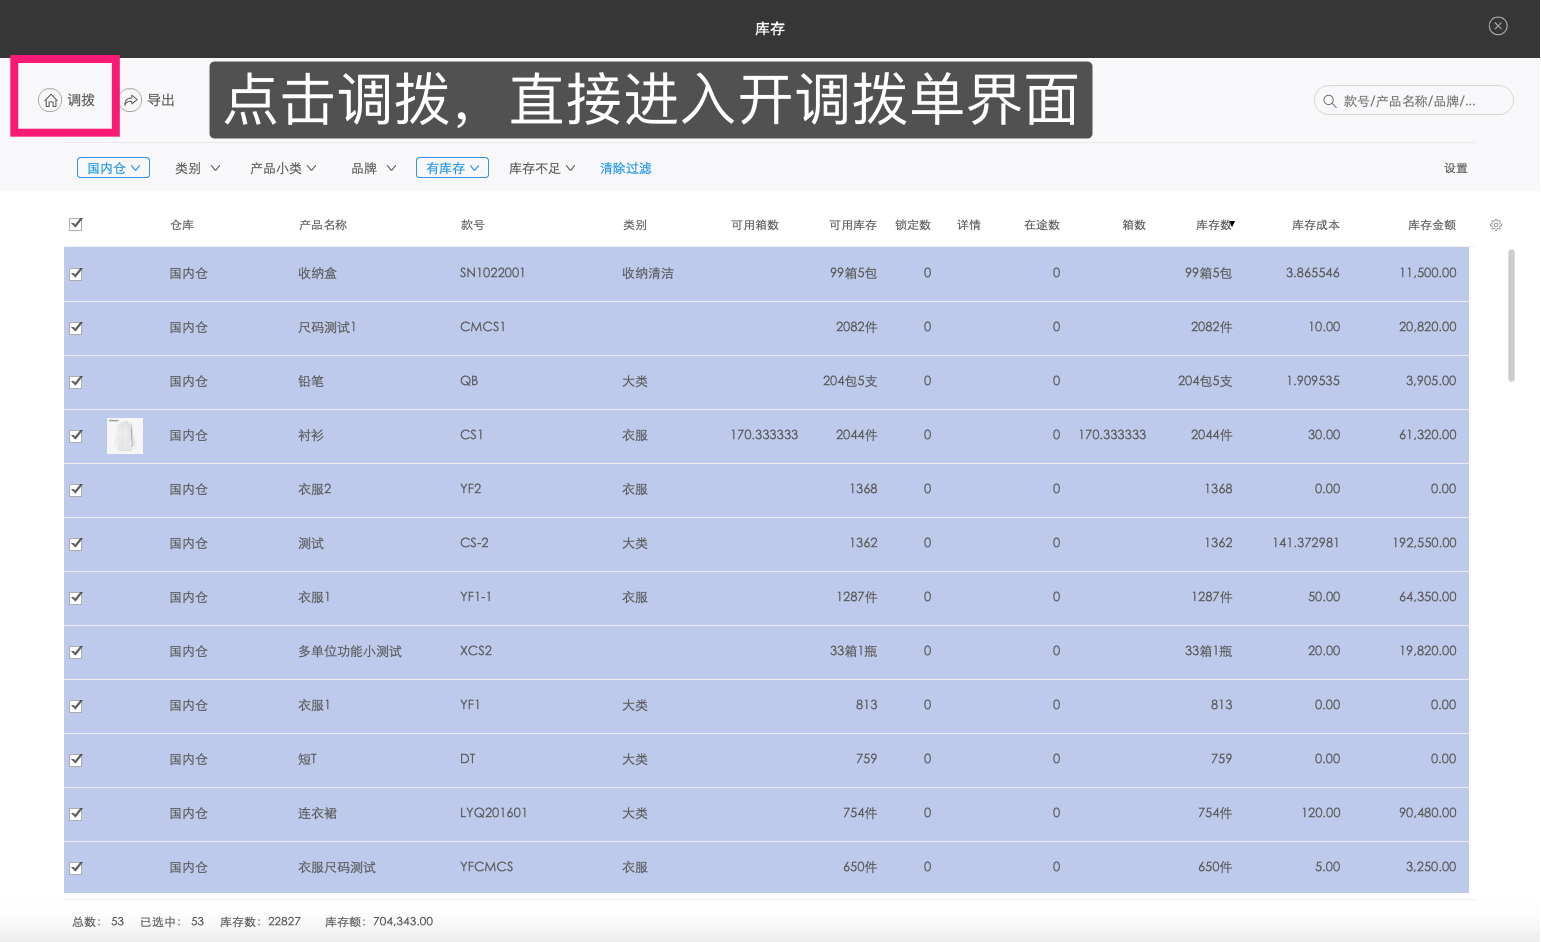The height and width of the screenshot is (942, 1541).
Task: Open the 品牌 filter dropdown
Action: pyautogui.click(x=372, y=167)
